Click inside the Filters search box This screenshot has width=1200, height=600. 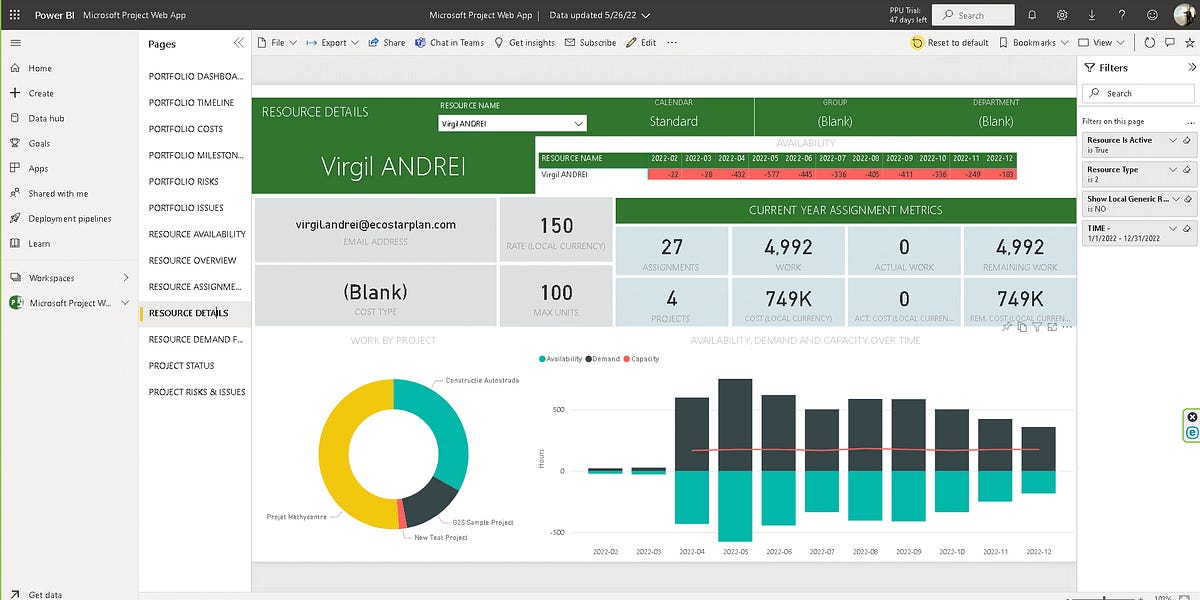pyautogui.click(x=1138, y=93)
